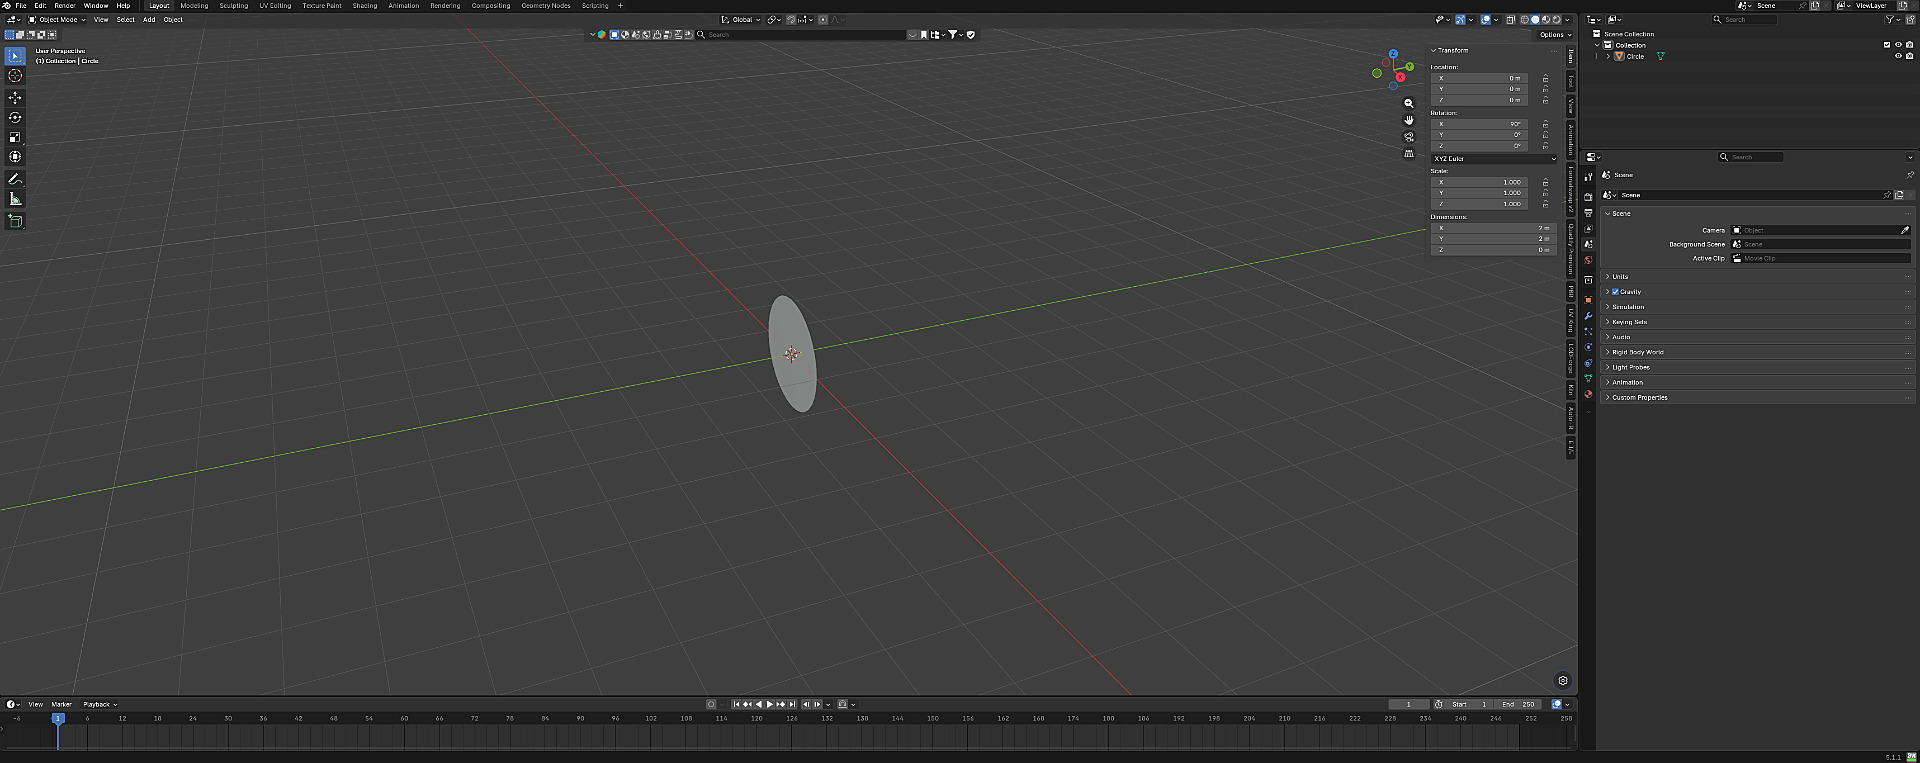Click the Blender logo icon

point(7,5)
